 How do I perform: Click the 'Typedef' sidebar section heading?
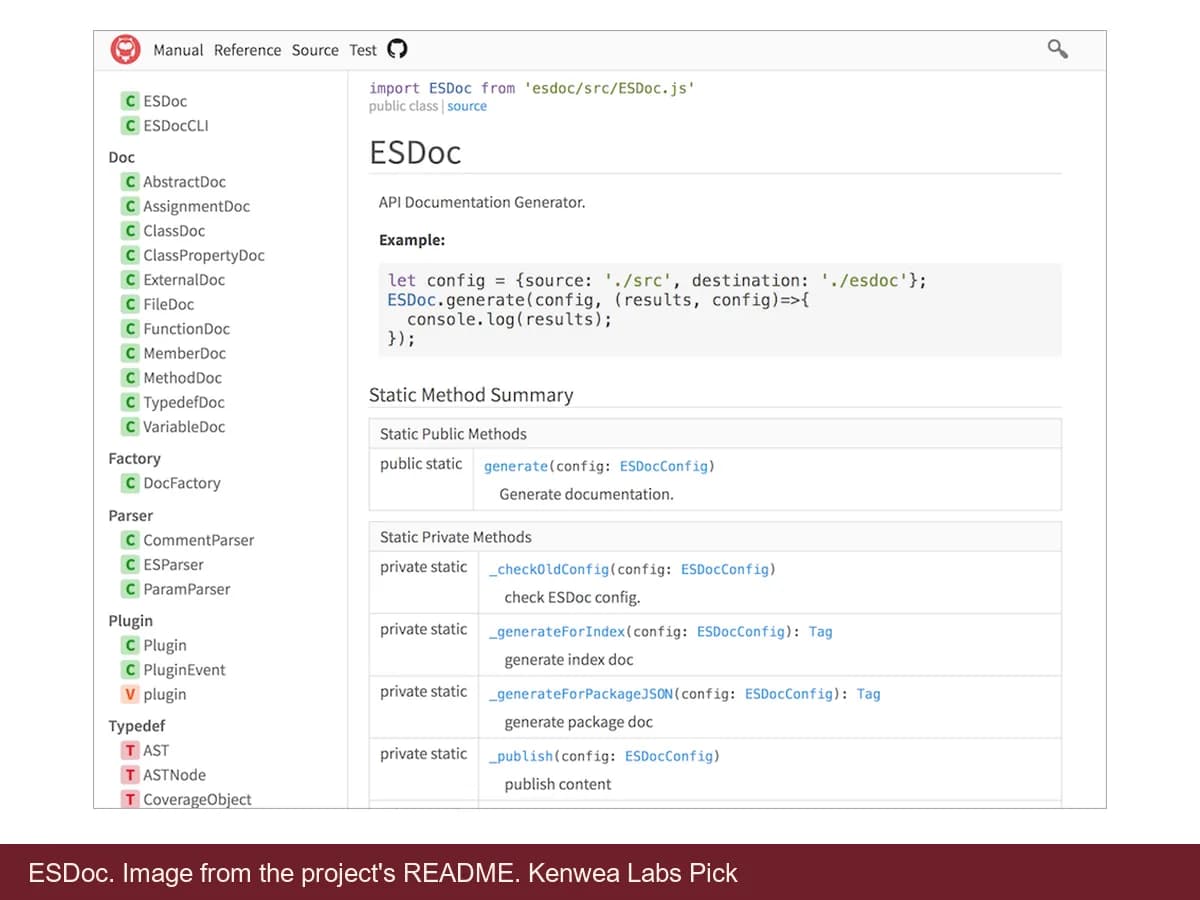tap(137, 726)
